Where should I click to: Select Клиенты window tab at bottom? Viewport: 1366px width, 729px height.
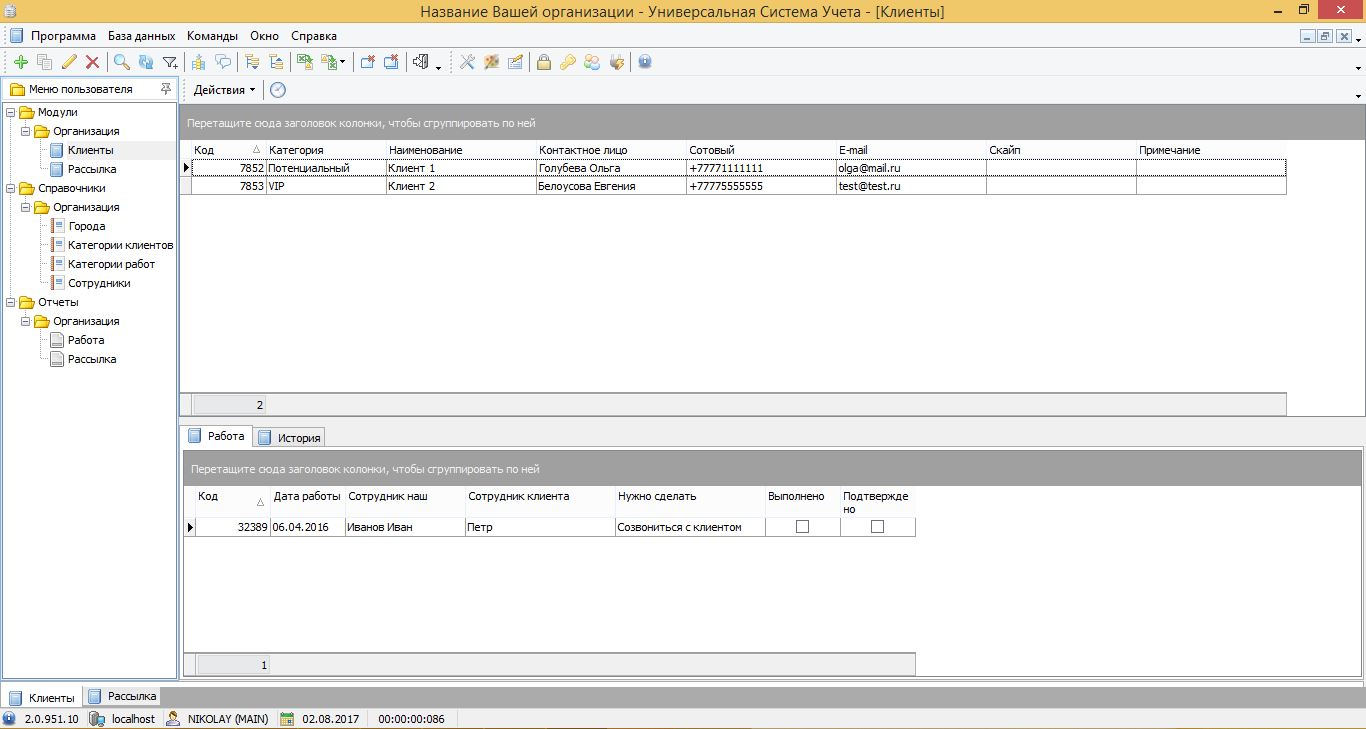41,698
